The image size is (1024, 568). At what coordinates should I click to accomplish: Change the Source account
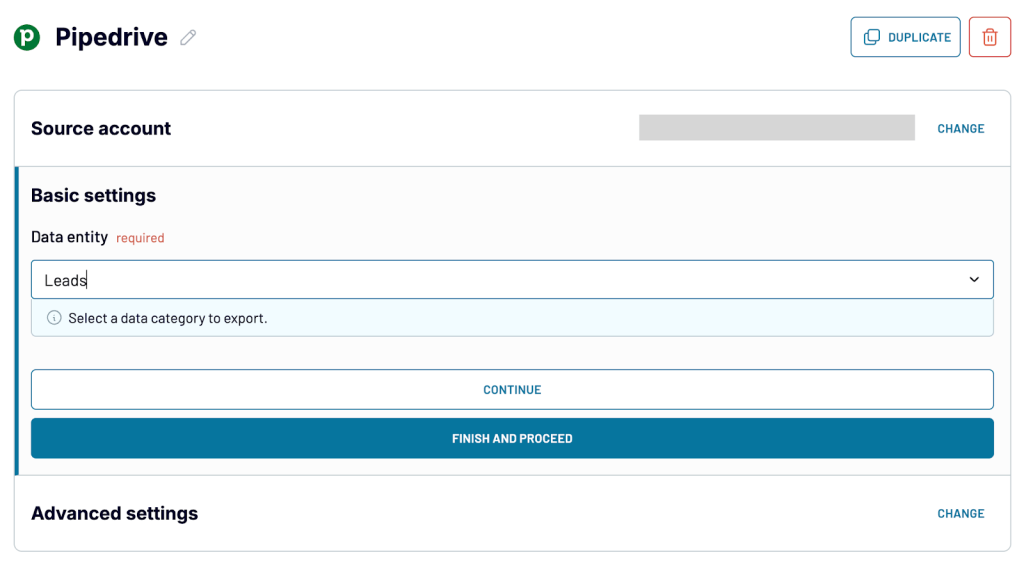(x=961, y=129)
